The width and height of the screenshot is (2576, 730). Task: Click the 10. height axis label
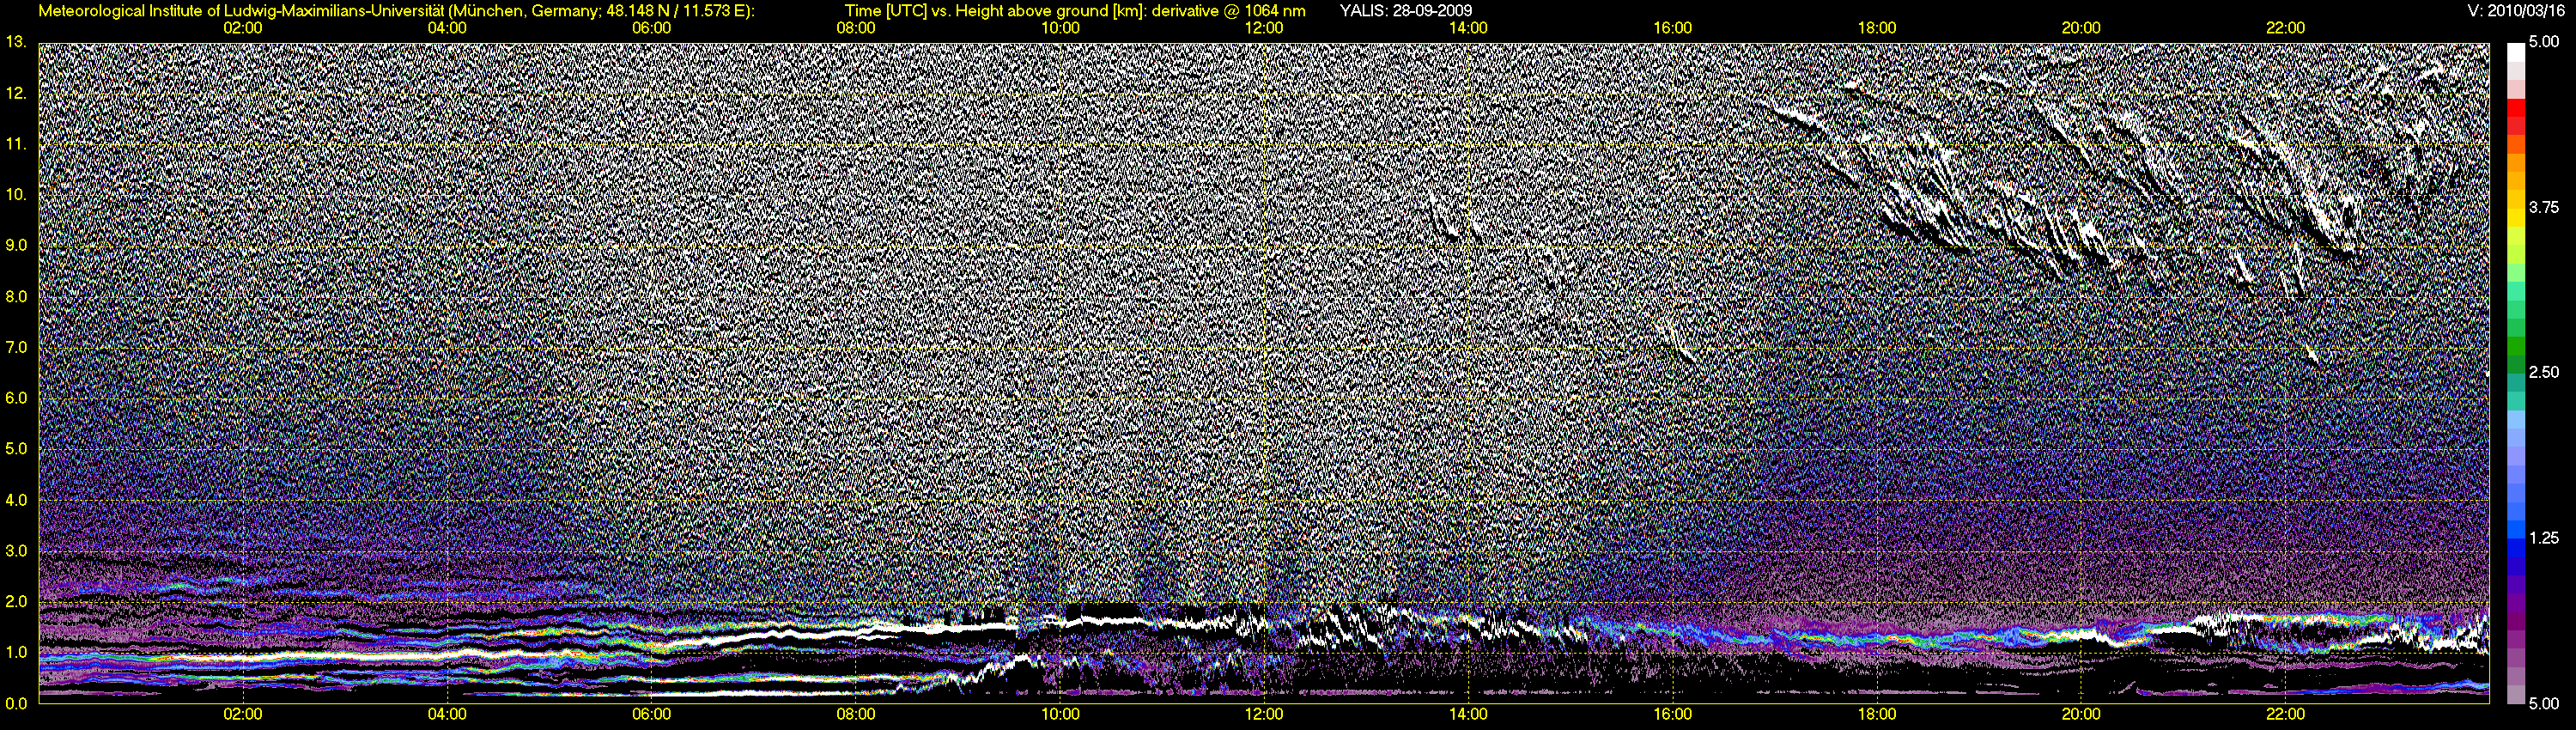click(16, 194)
